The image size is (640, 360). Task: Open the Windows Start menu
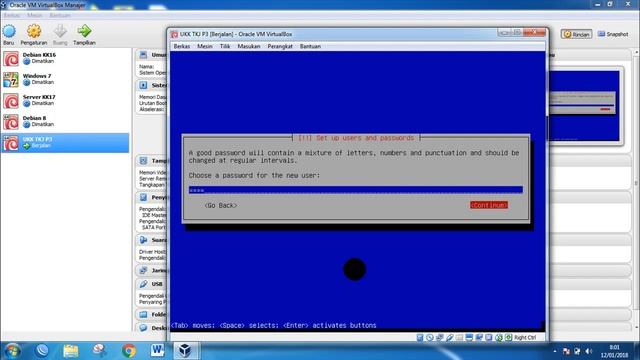12,351
